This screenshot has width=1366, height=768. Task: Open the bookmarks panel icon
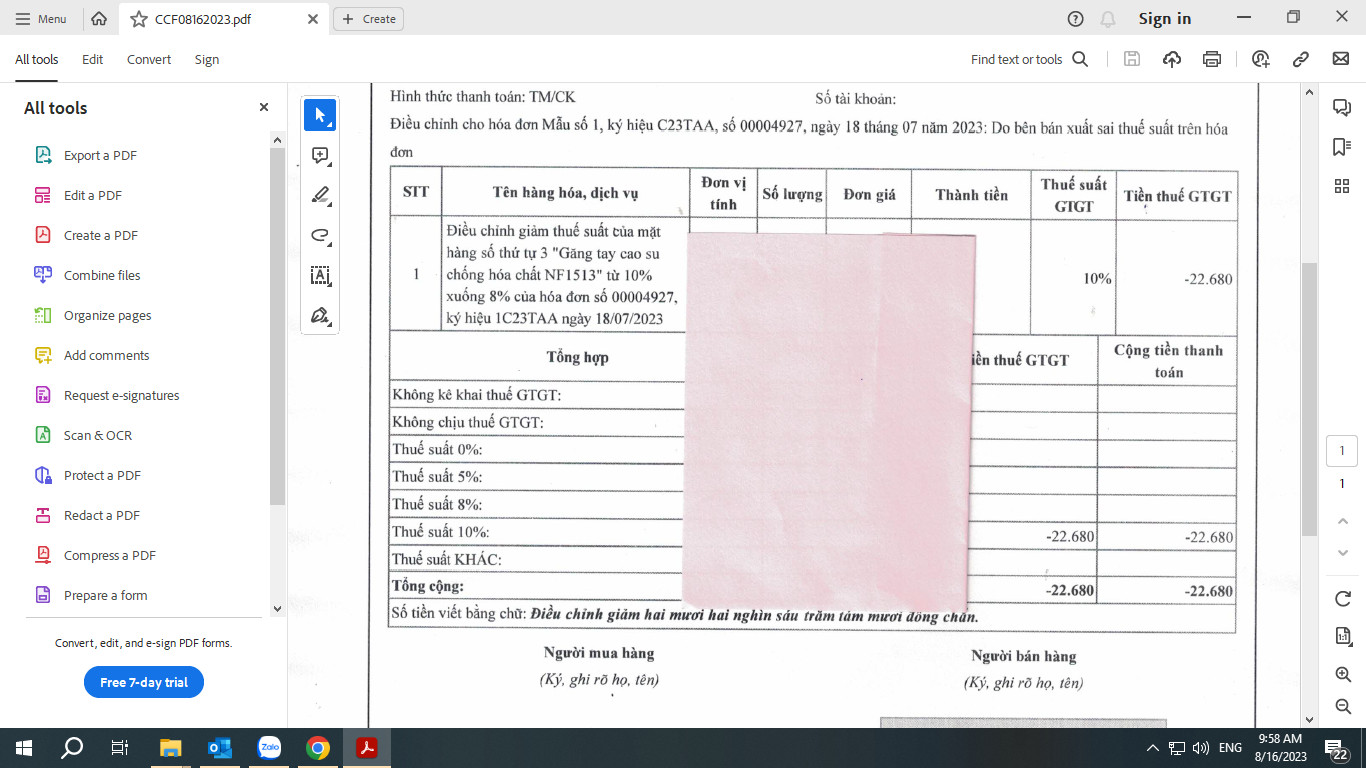click(1341, 147)
